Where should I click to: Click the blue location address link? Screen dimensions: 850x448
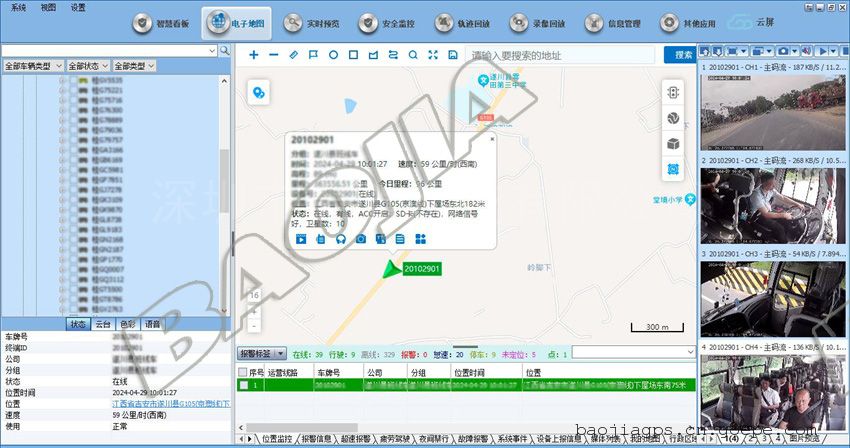(x=170, y=404)
